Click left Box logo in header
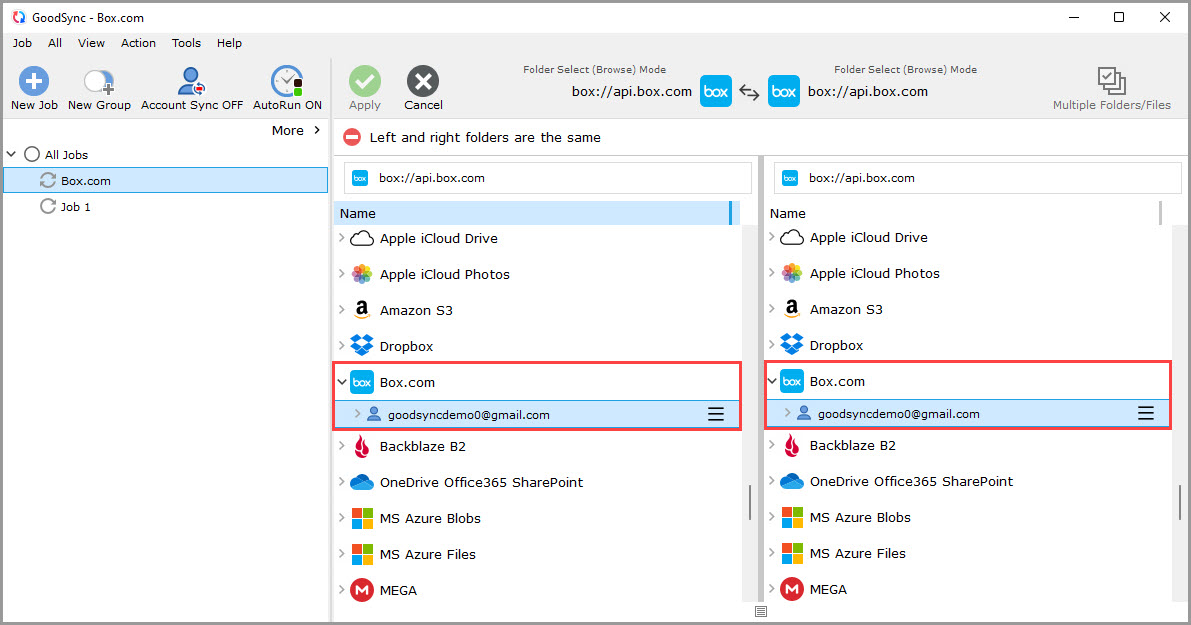Screen dimensions: 1191x625 [716, 91]
